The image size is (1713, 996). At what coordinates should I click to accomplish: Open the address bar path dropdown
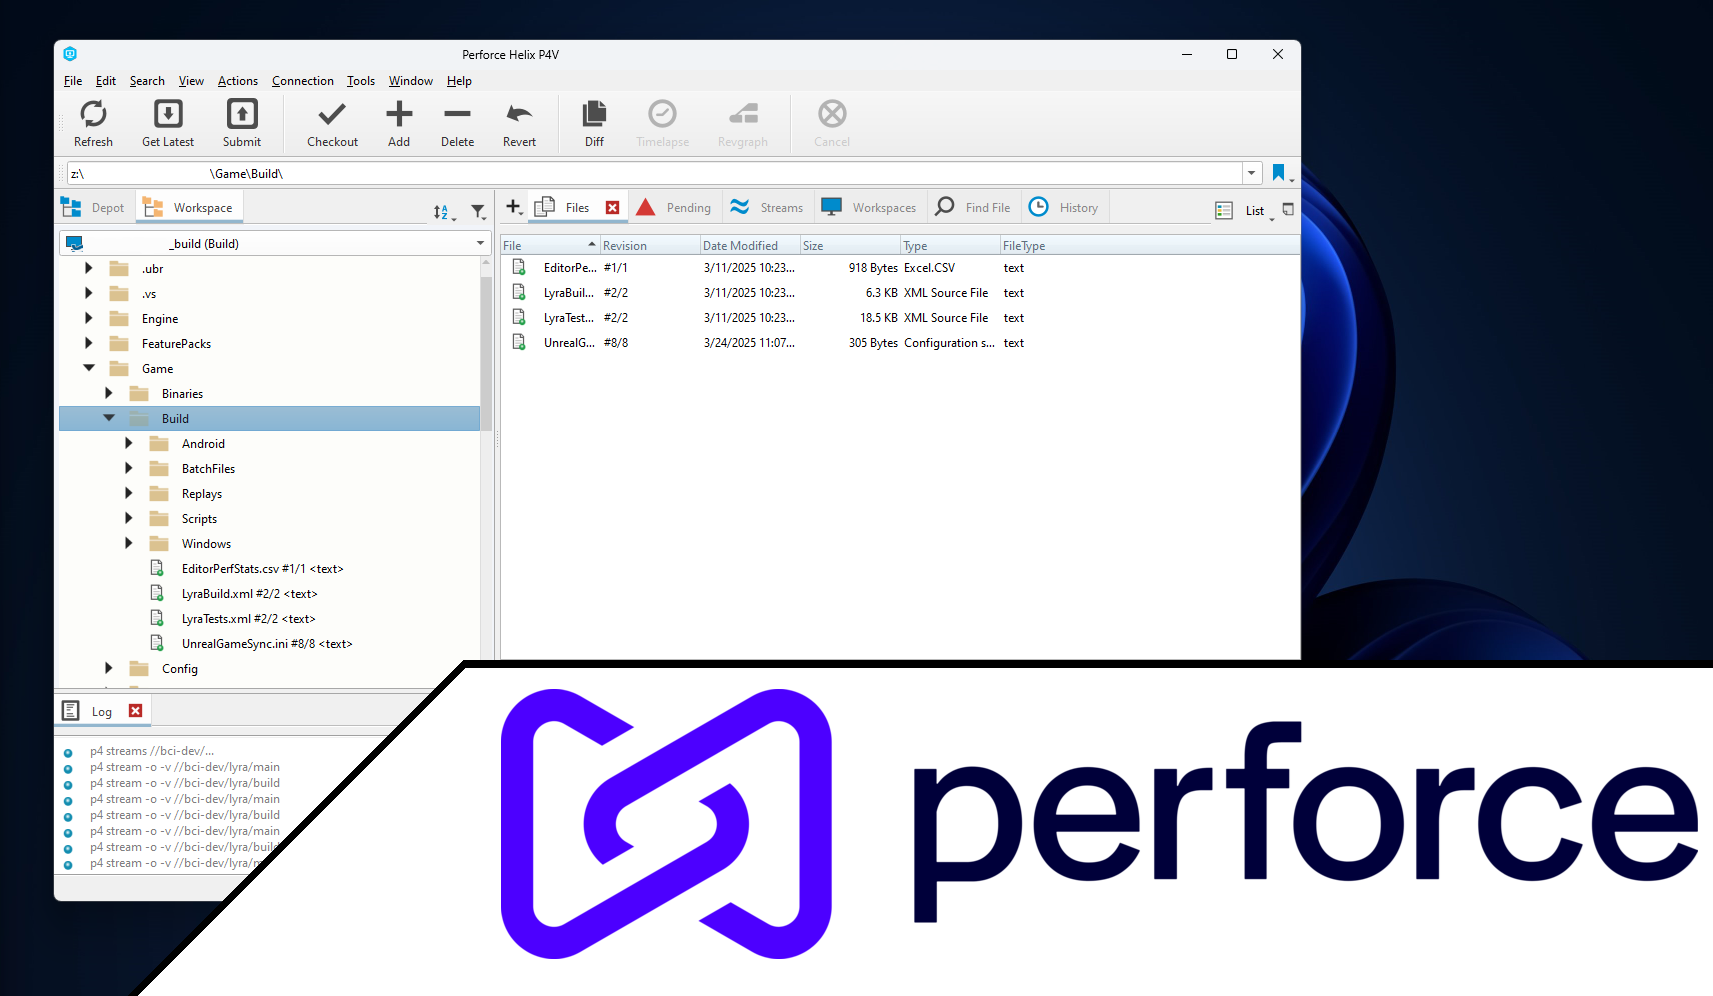(x=1251, y=173)
